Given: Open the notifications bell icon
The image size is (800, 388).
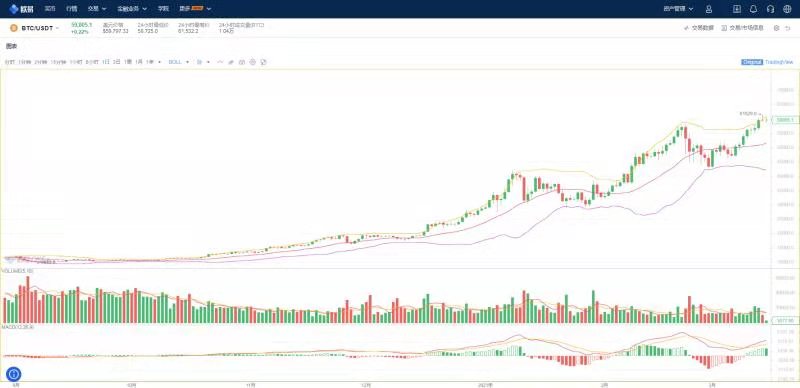Looking at the screenshot, I should (x=754, y=9).
